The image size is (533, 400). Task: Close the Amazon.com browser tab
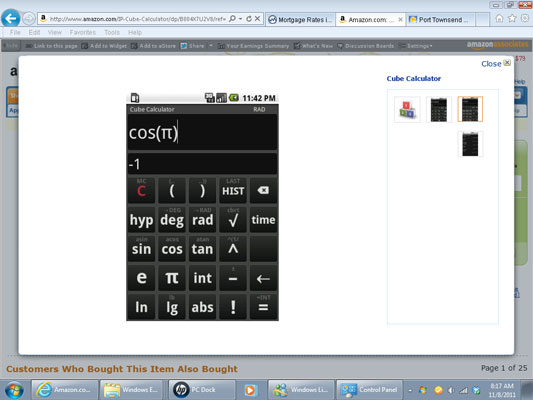[x=400, y=20]
